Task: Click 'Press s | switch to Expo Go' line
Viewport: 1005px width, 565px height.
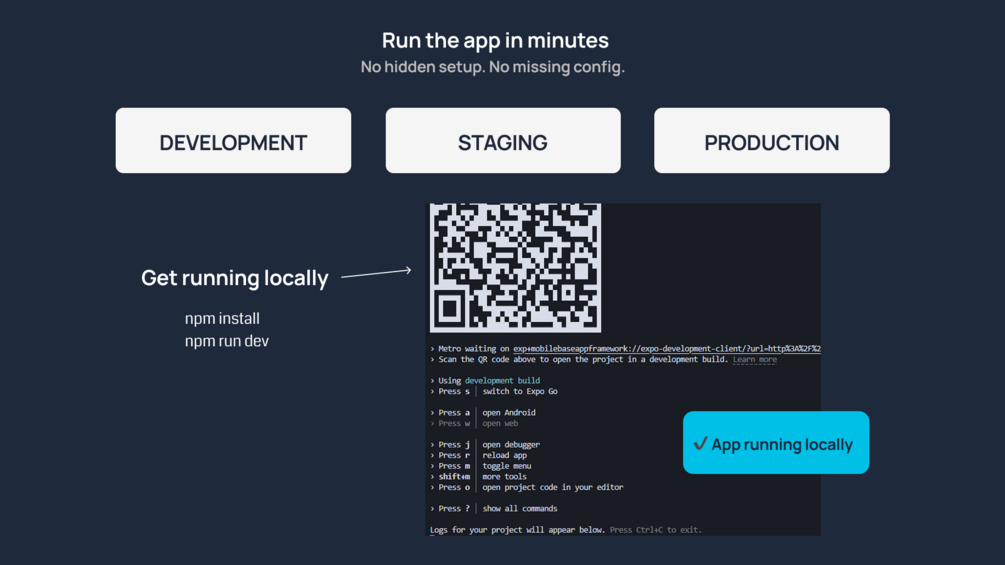Action: (x=494, y=391)
